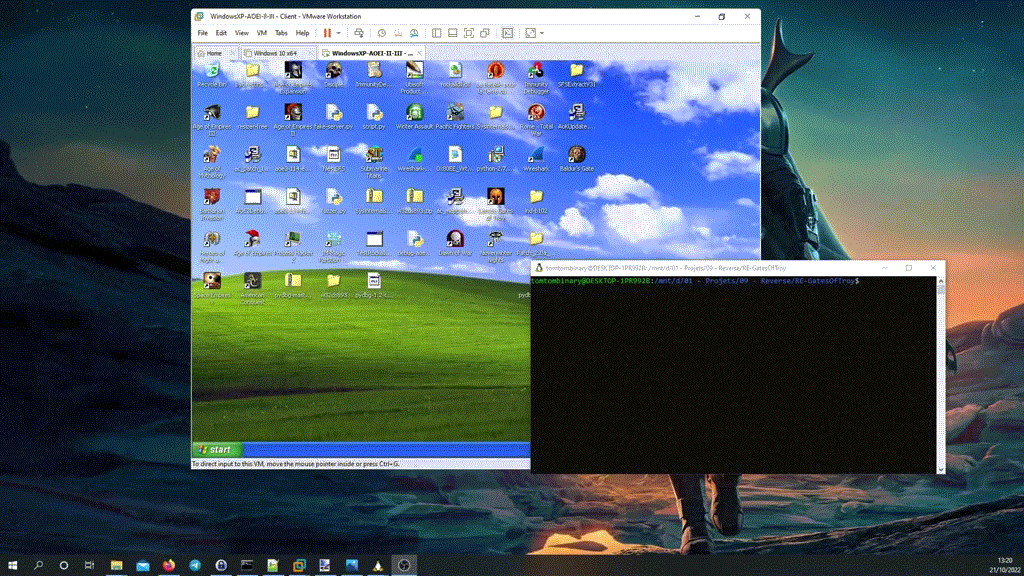Image resolution: width=1024 pixels, height=576 pixels.
Task: Open the VMware Workstation taskbar icon
Action: coord(299,565)
